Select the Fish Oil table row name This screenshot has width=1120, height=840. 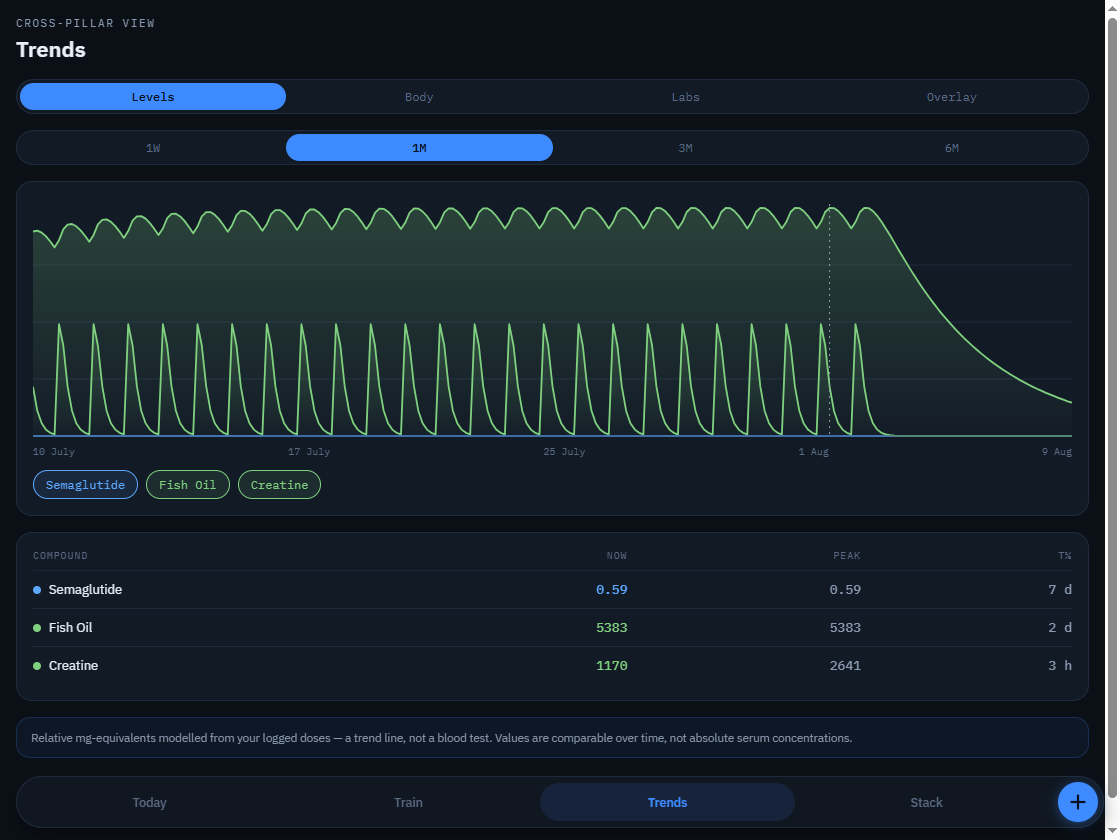coord(70,627)
